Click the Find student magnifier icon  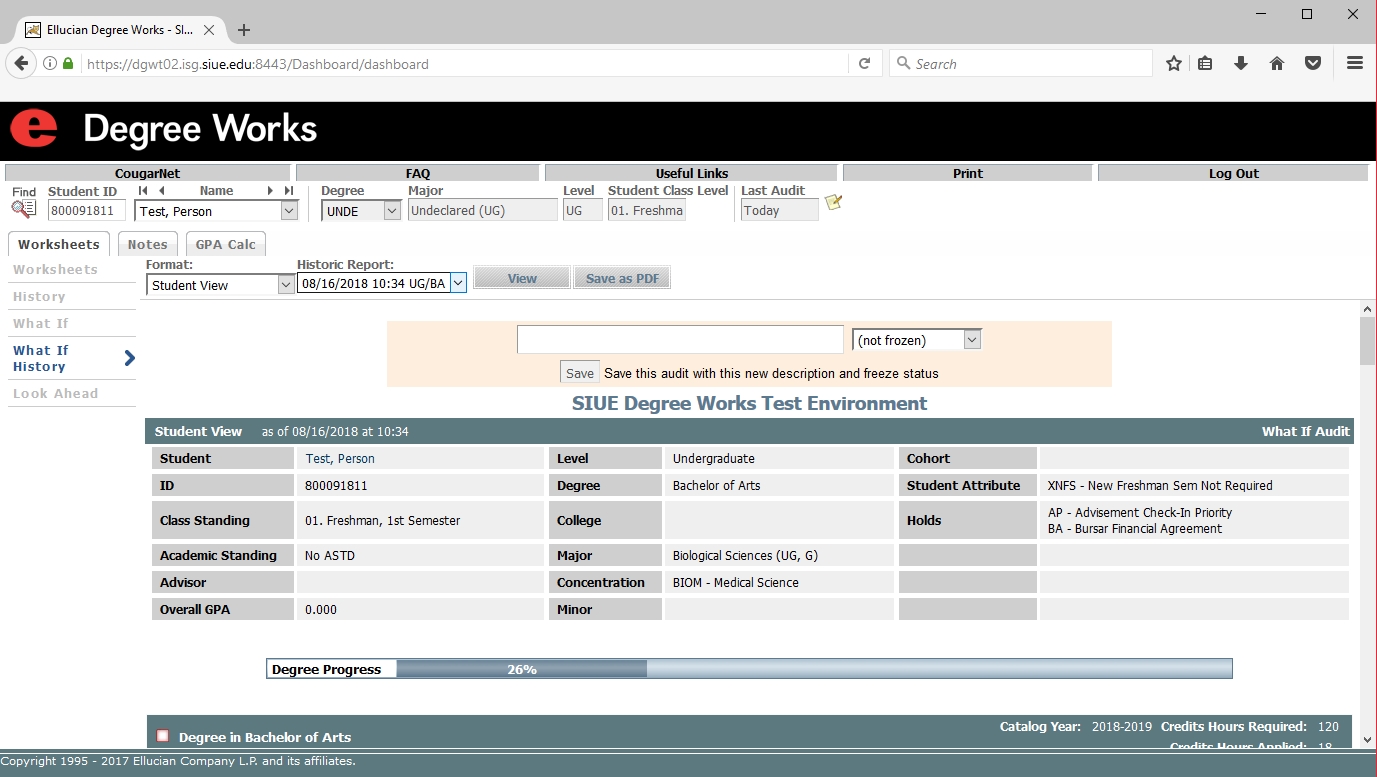tap(23, 209)
